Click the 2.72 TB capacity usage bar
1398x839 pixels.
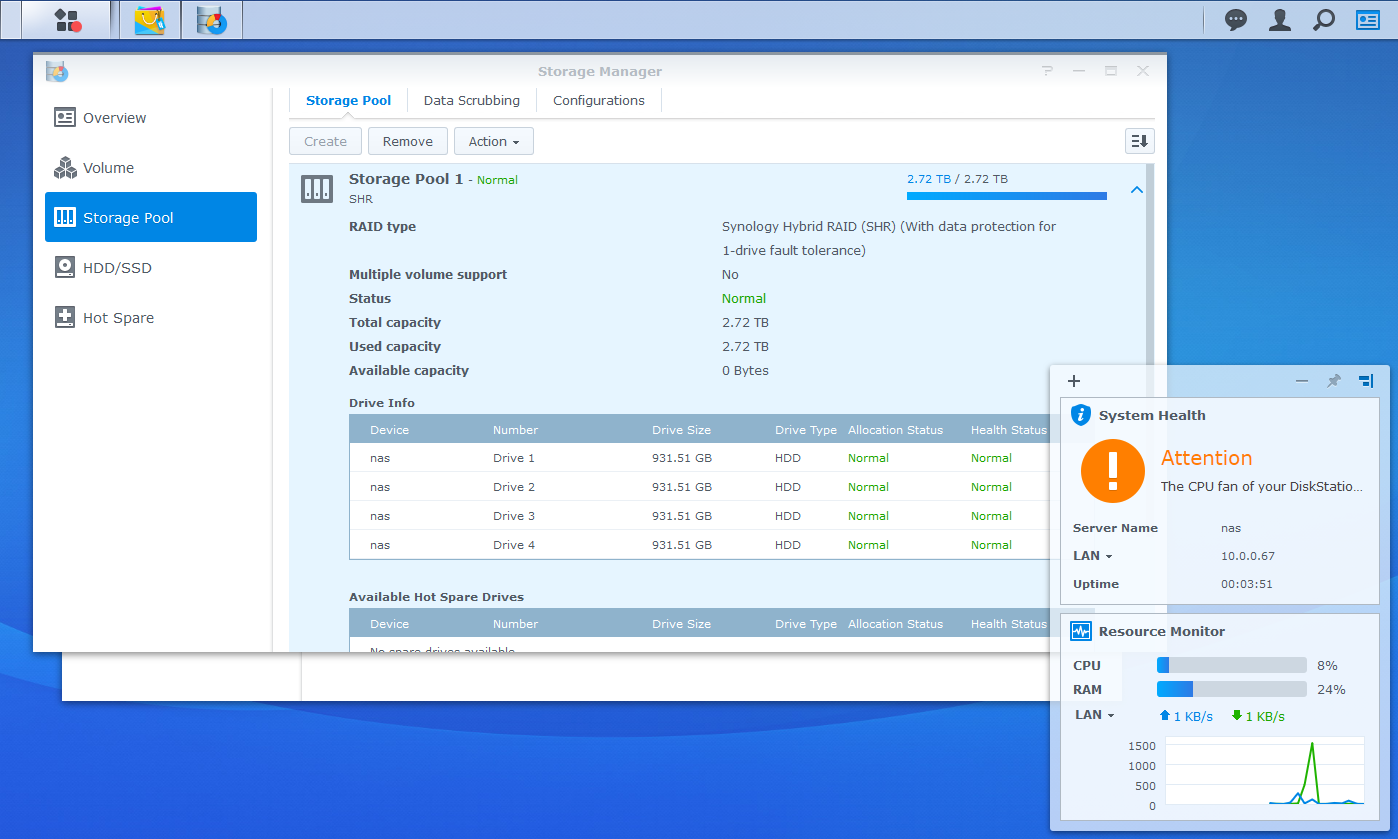(1006, 196)
